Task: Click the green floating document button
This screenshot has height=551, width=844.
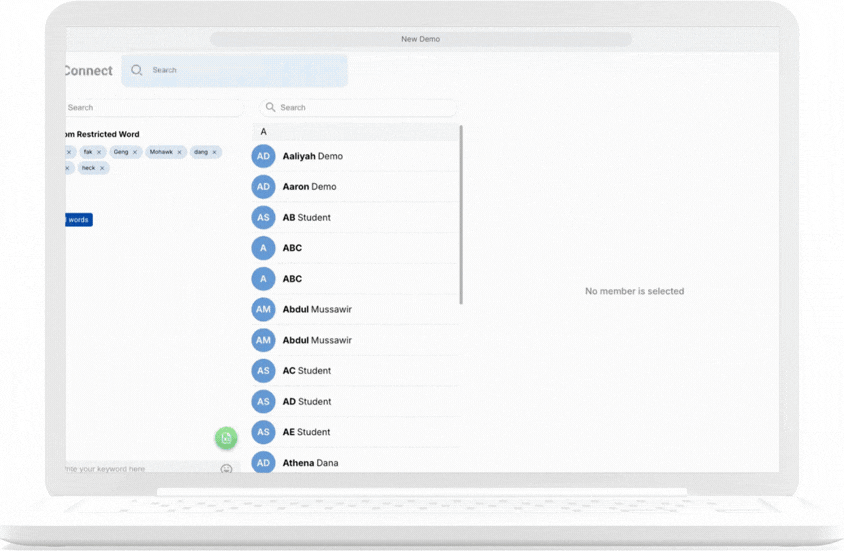Action: click(x=226, y=438)
